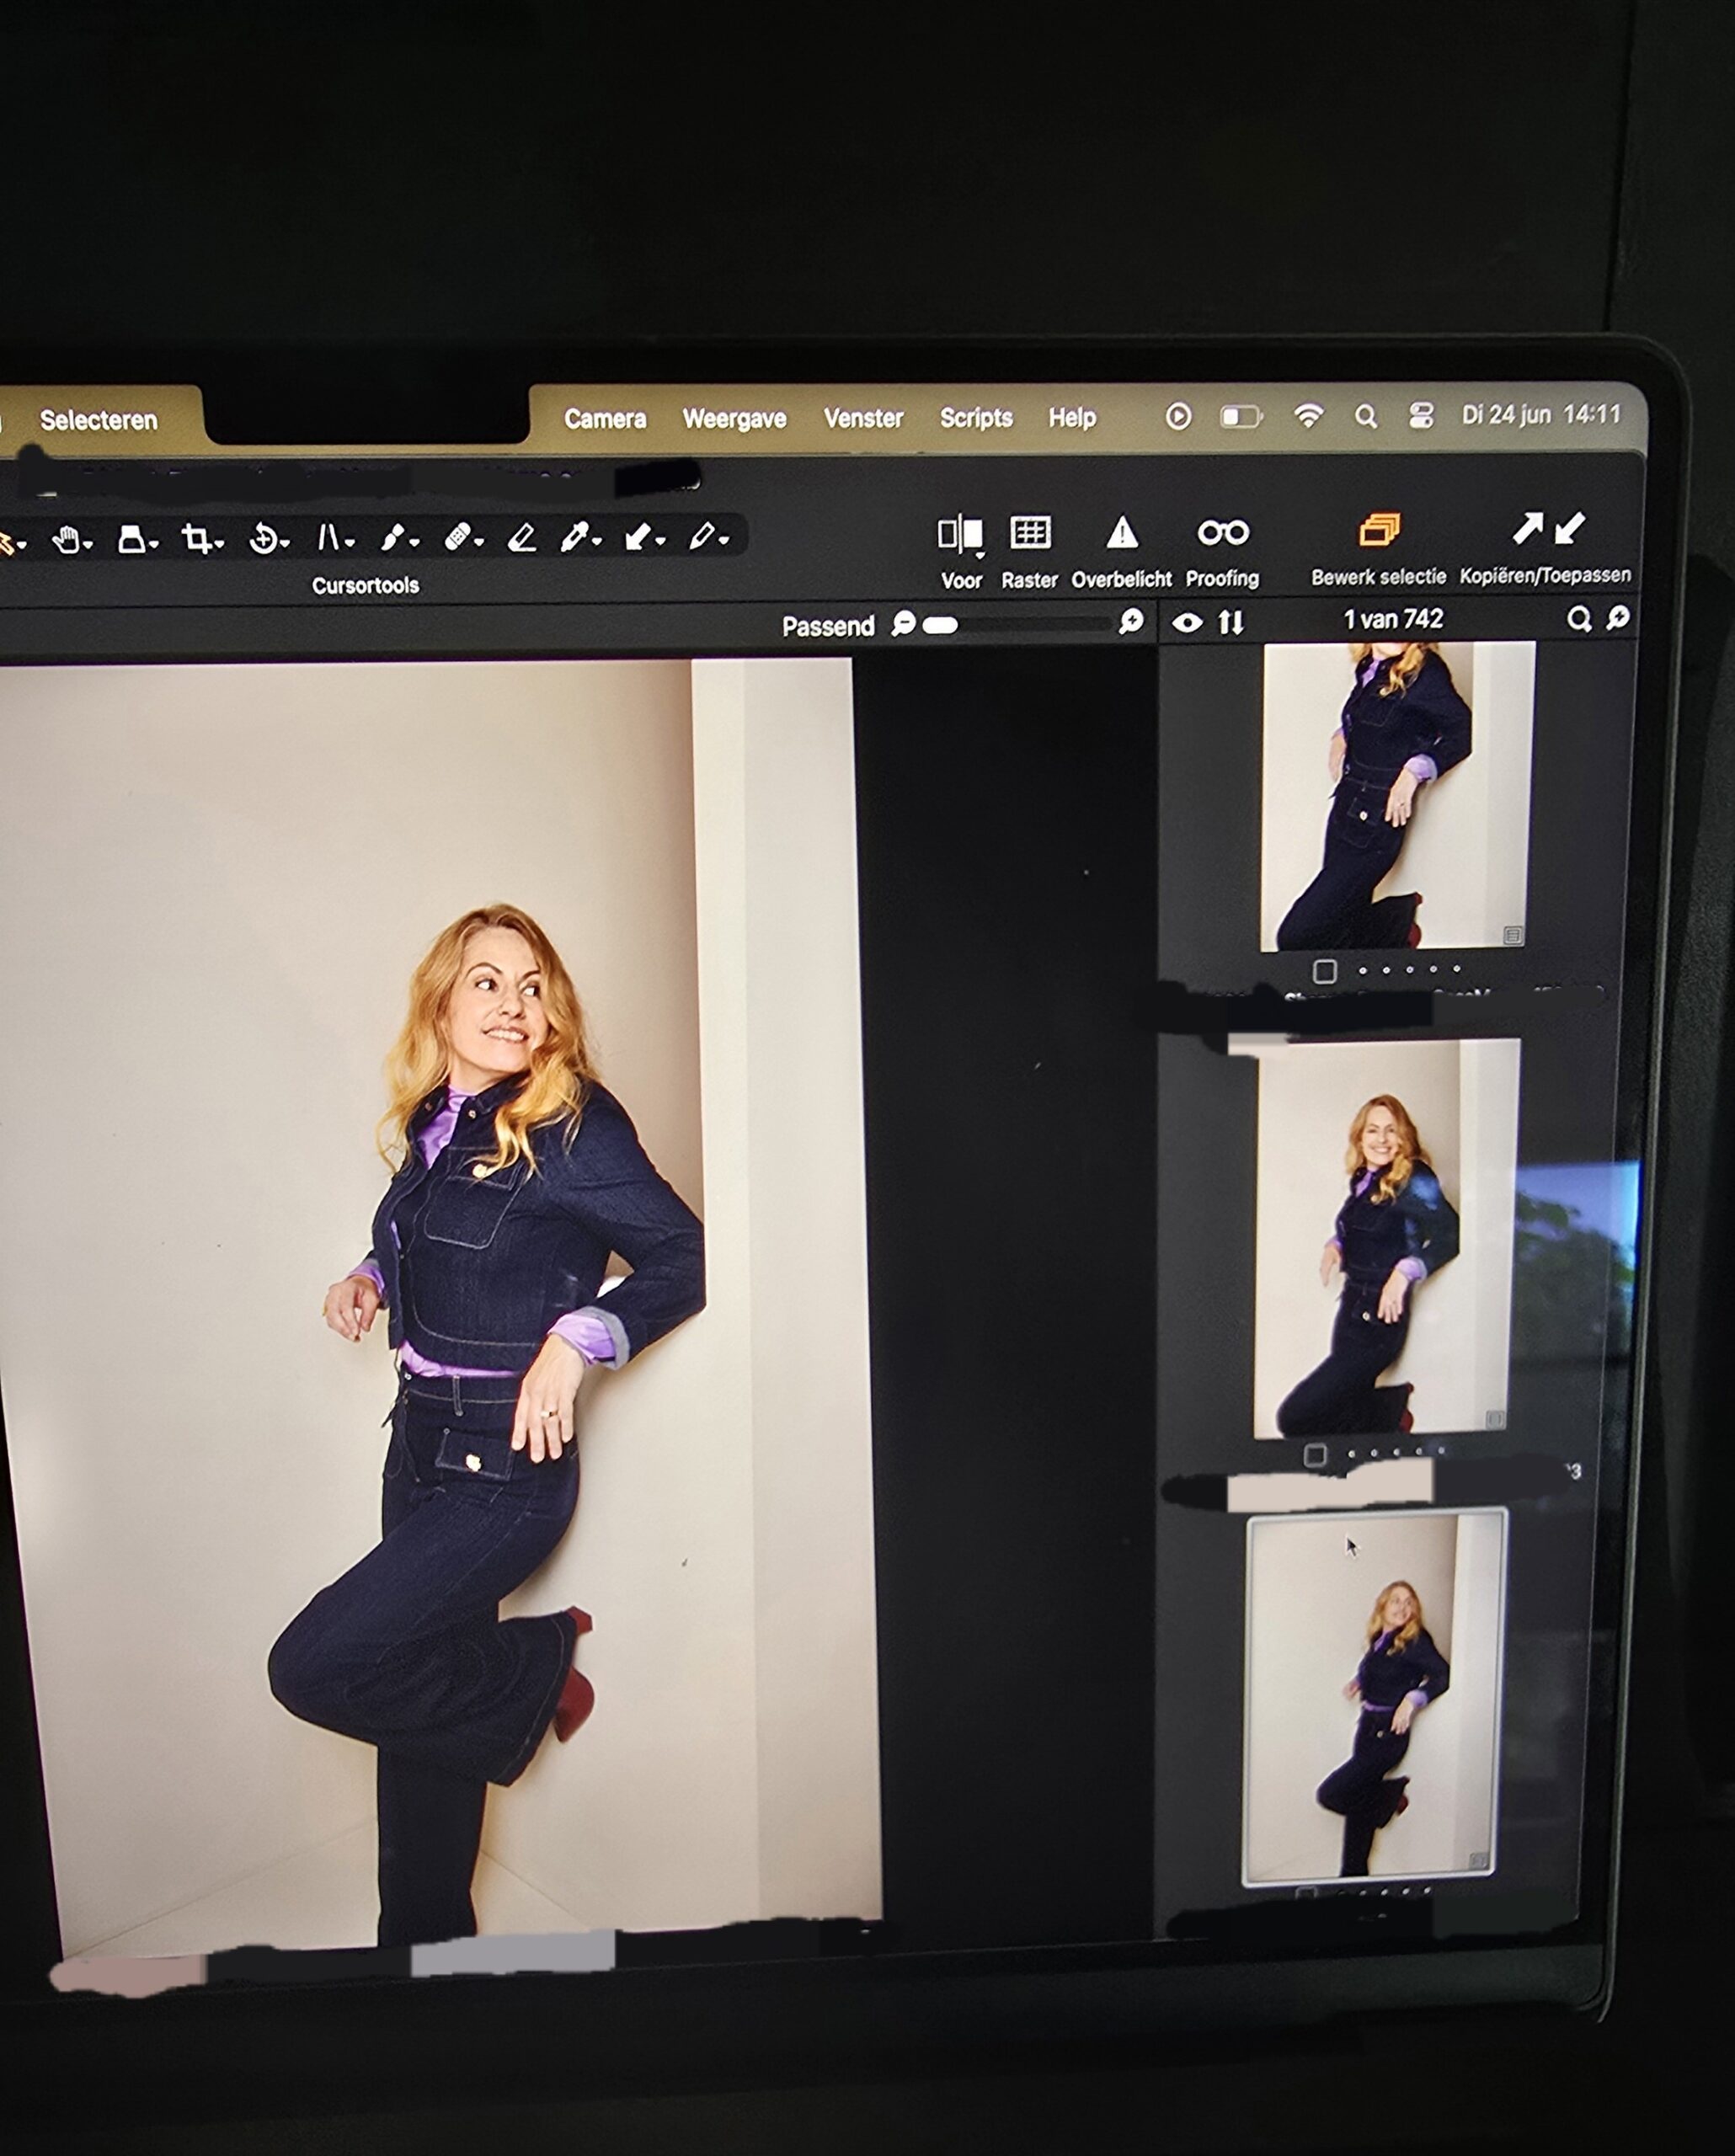Open the Wi-Fi menu bar icon
This screenshot has width=1735, height=2156.
point(1308,416)
